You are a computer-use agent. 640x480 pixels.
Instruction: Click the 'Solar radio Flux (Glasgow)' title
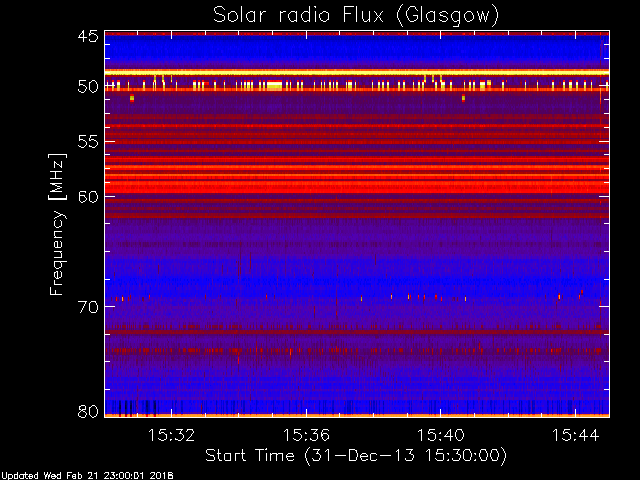[x=356, y=16]
